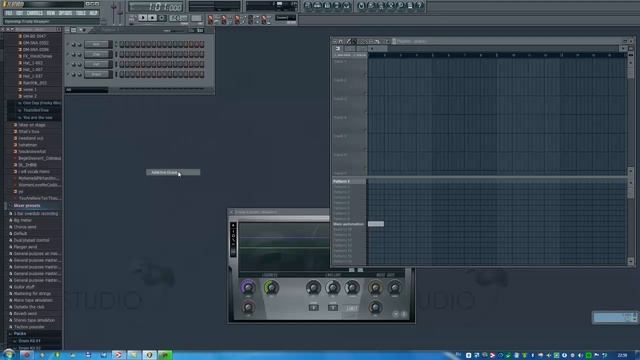Select the Clap channel button
Image resolution: width=640 pixels, height=360 pixels.
pos(96,54)
